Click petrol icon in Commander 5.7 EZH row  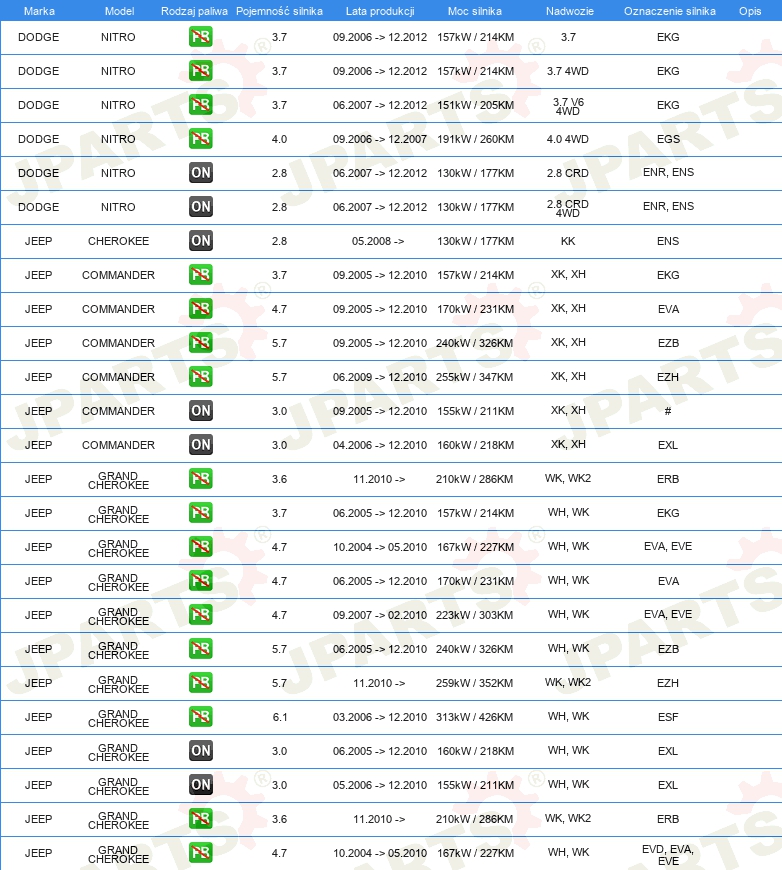(200, 377)
